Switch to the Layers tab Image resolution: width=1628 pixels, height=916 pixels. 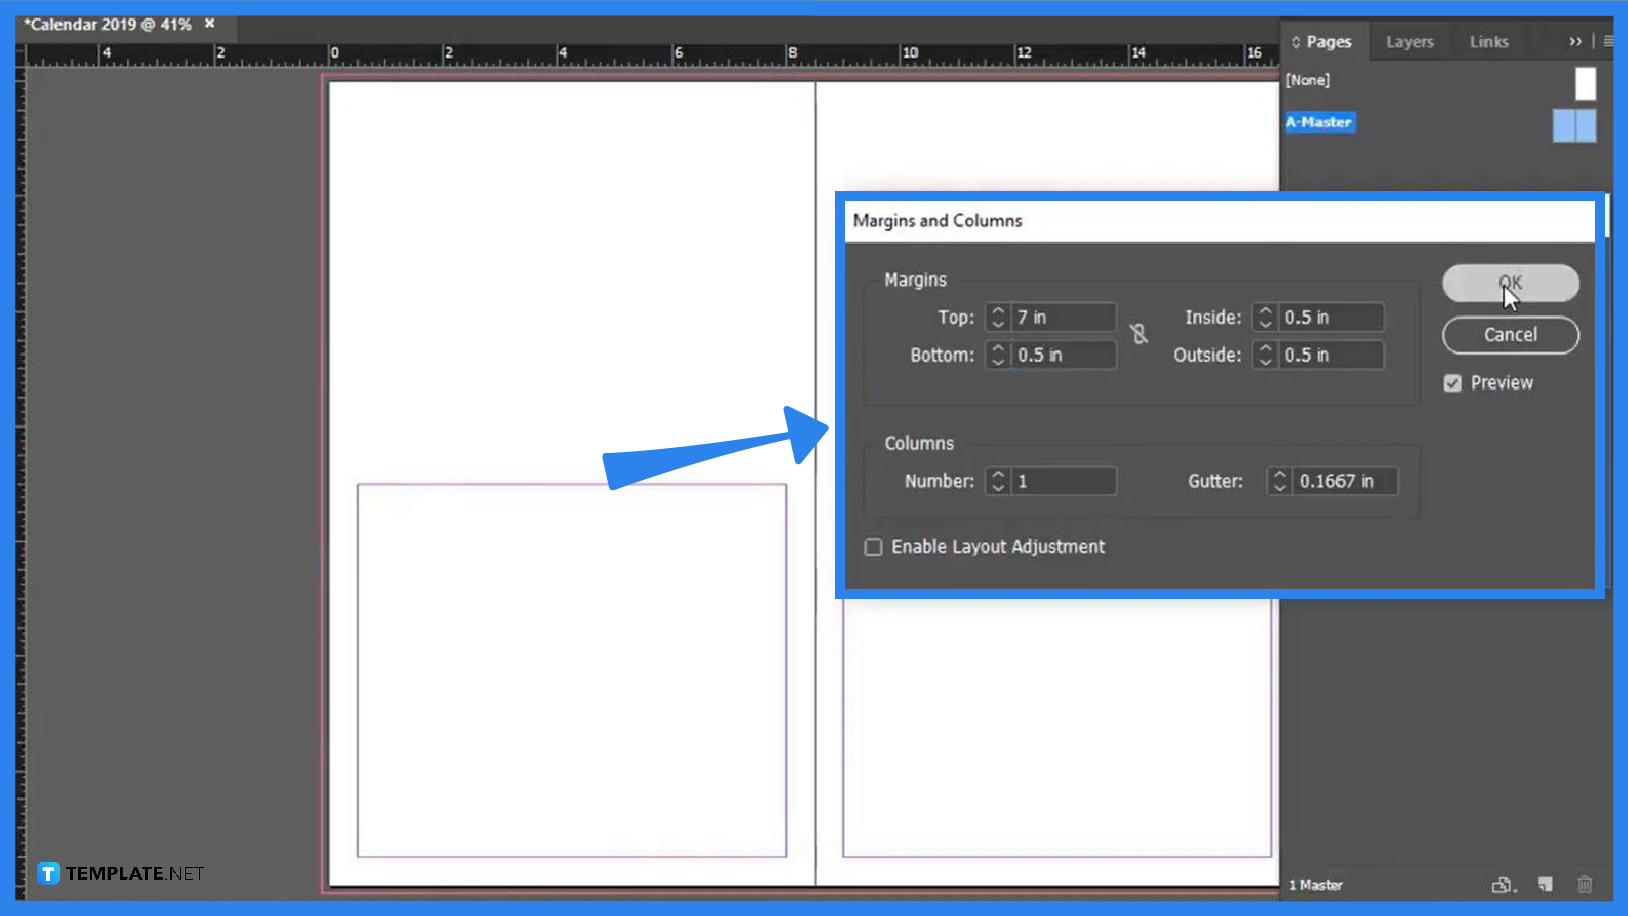click(1409, 41)
